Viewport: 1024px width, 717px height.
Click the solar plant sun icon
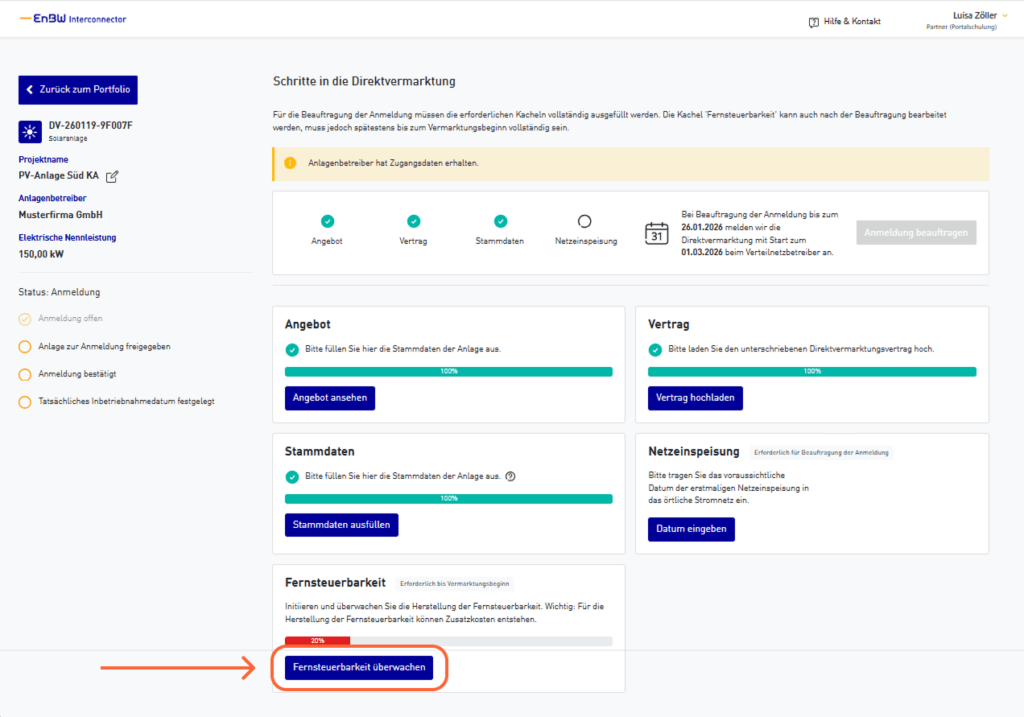29,131
